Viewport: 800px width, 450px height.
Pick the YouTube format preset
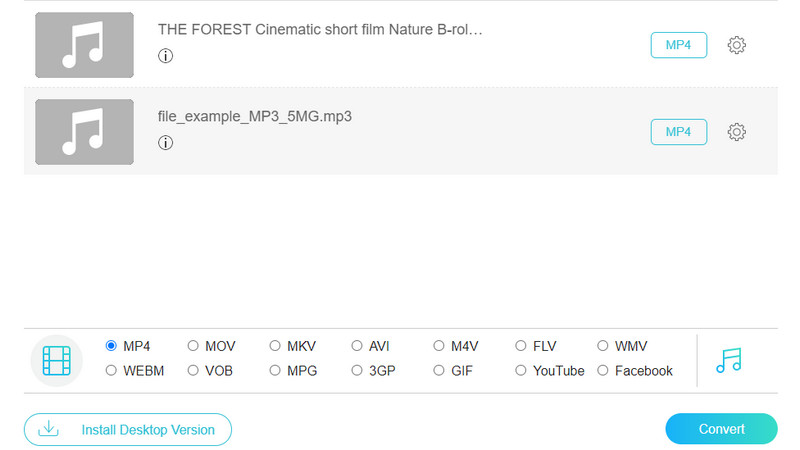click(521, 370)
